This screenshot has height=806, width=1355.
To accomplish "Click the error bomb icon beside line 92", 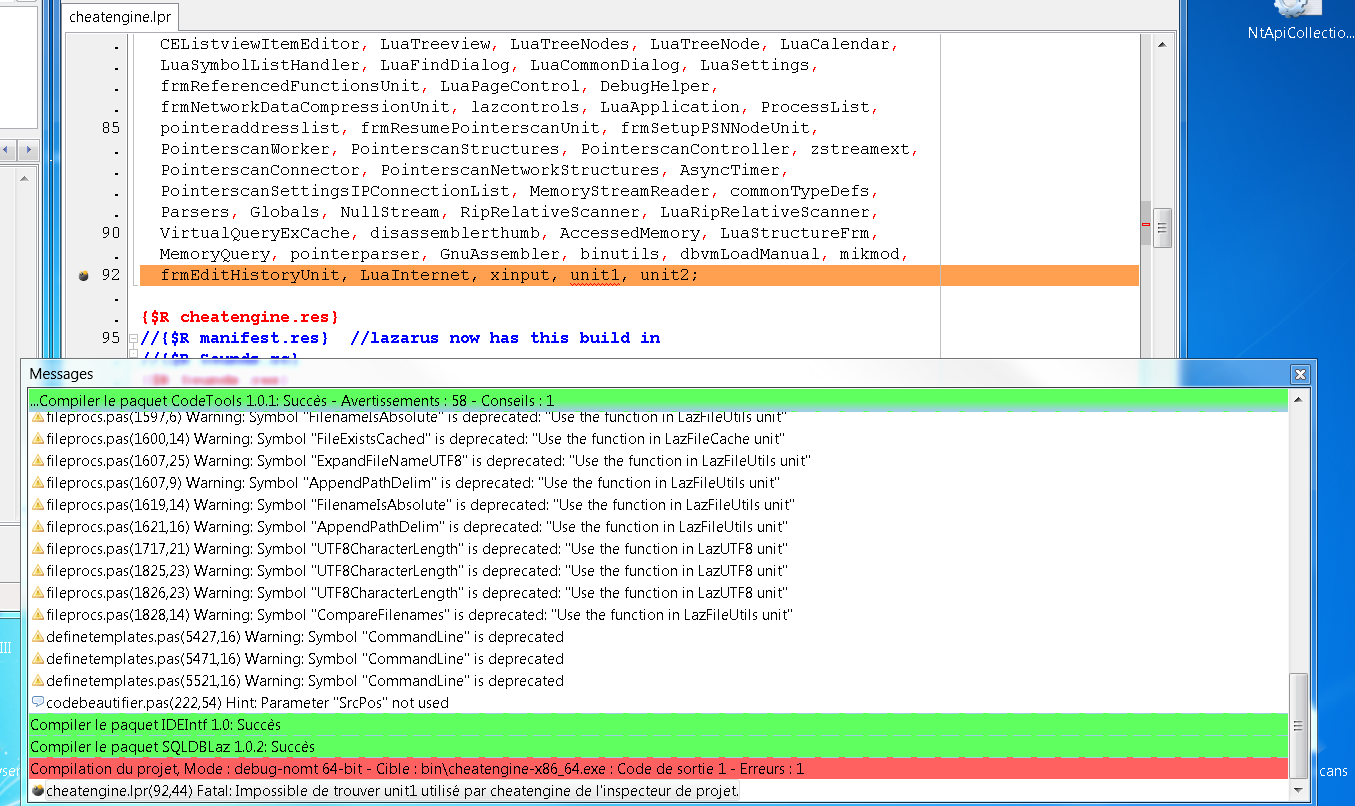I will [x=85, y=275].
